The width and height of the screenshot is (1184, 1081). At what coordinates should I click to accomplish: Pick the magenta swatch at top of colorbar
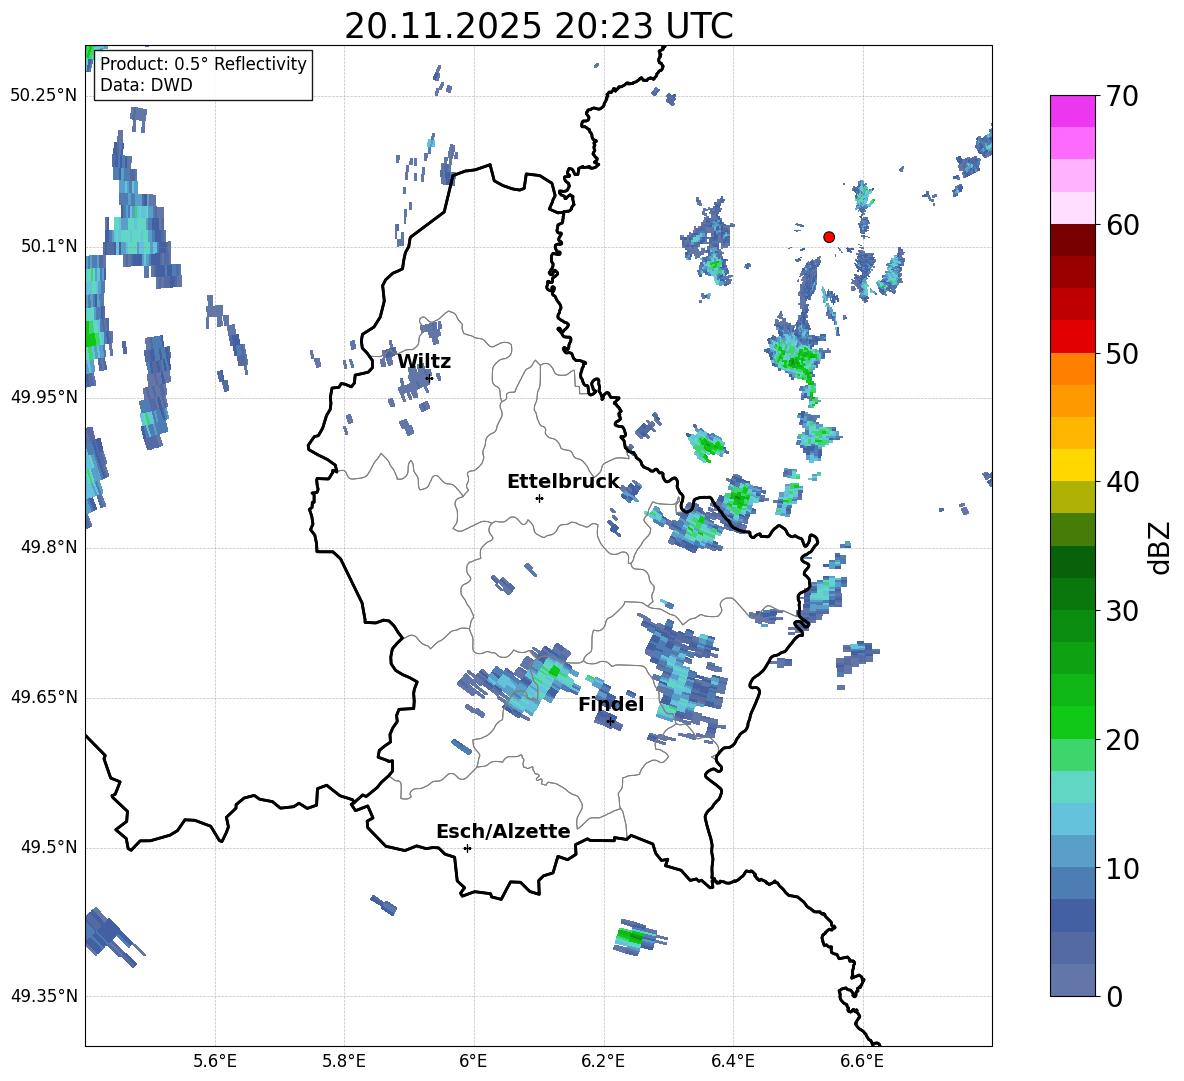tap(1073, 111)
